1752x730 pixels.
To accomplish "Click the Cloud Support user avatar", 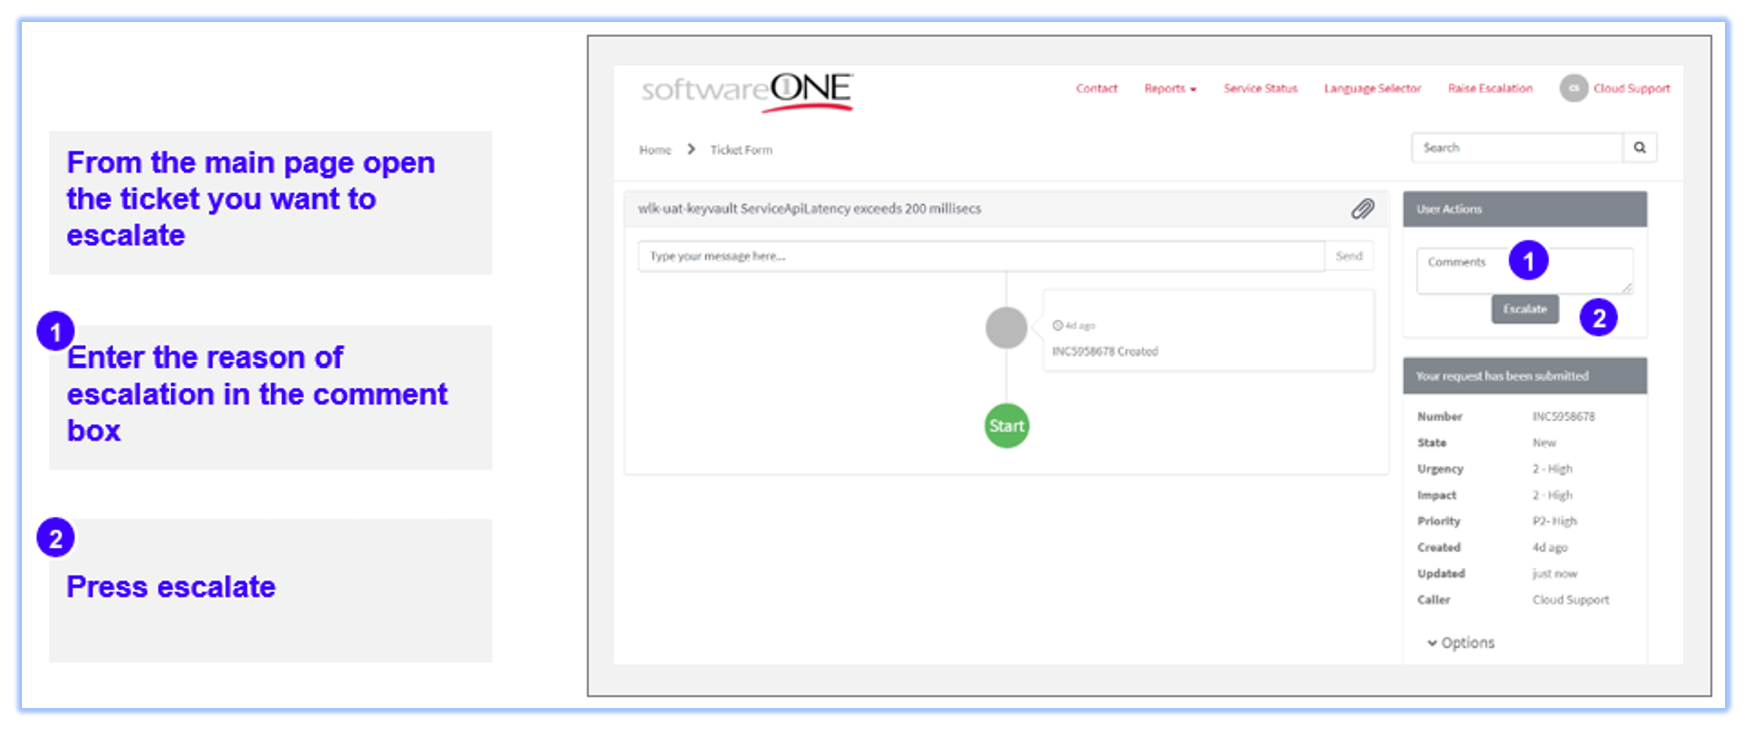I will coord(1573,89).
